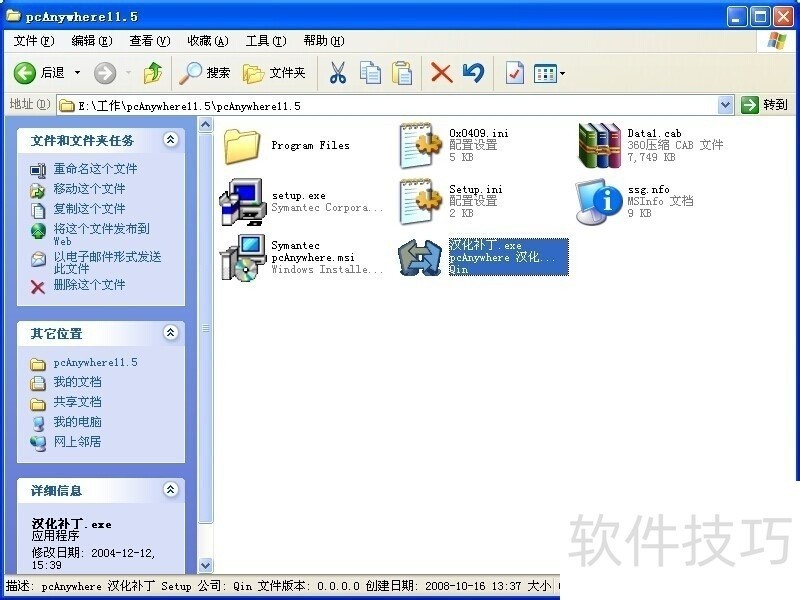
Task: Open the 工具(T) menu
Action: (x=266, y=41)
